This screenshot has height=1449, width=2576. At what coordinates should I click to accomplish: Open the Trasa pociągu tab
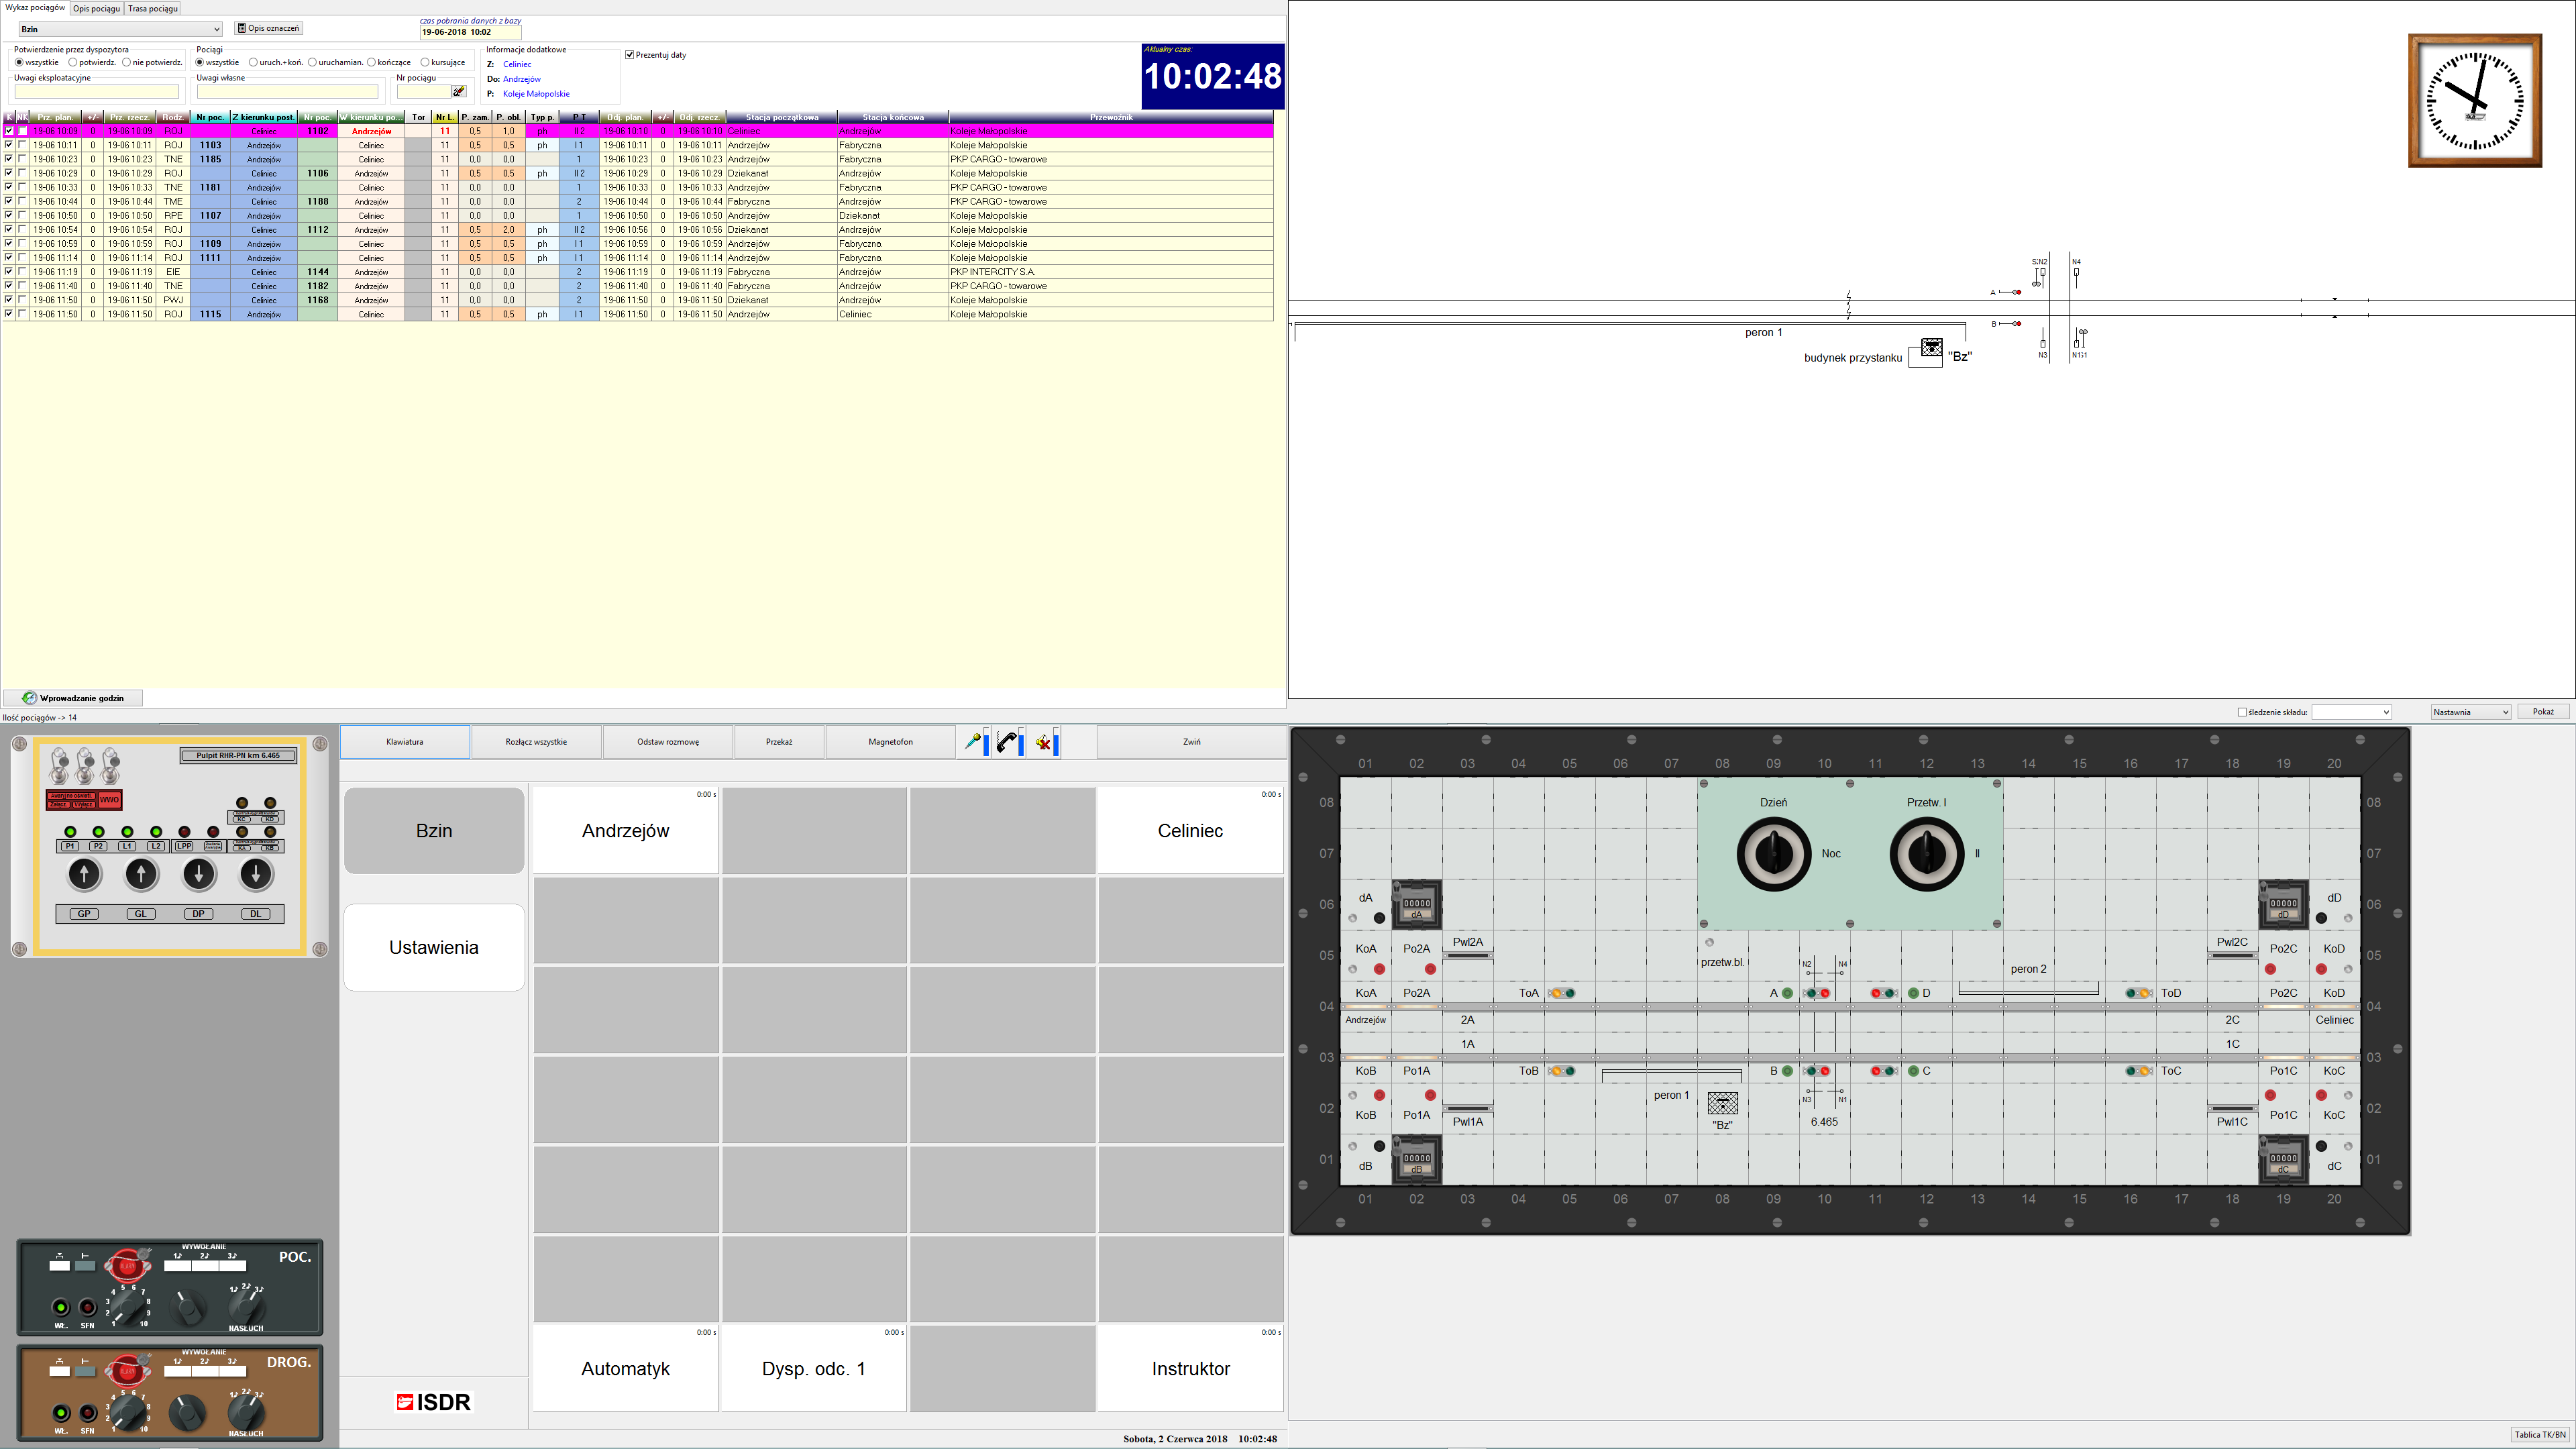153,8
